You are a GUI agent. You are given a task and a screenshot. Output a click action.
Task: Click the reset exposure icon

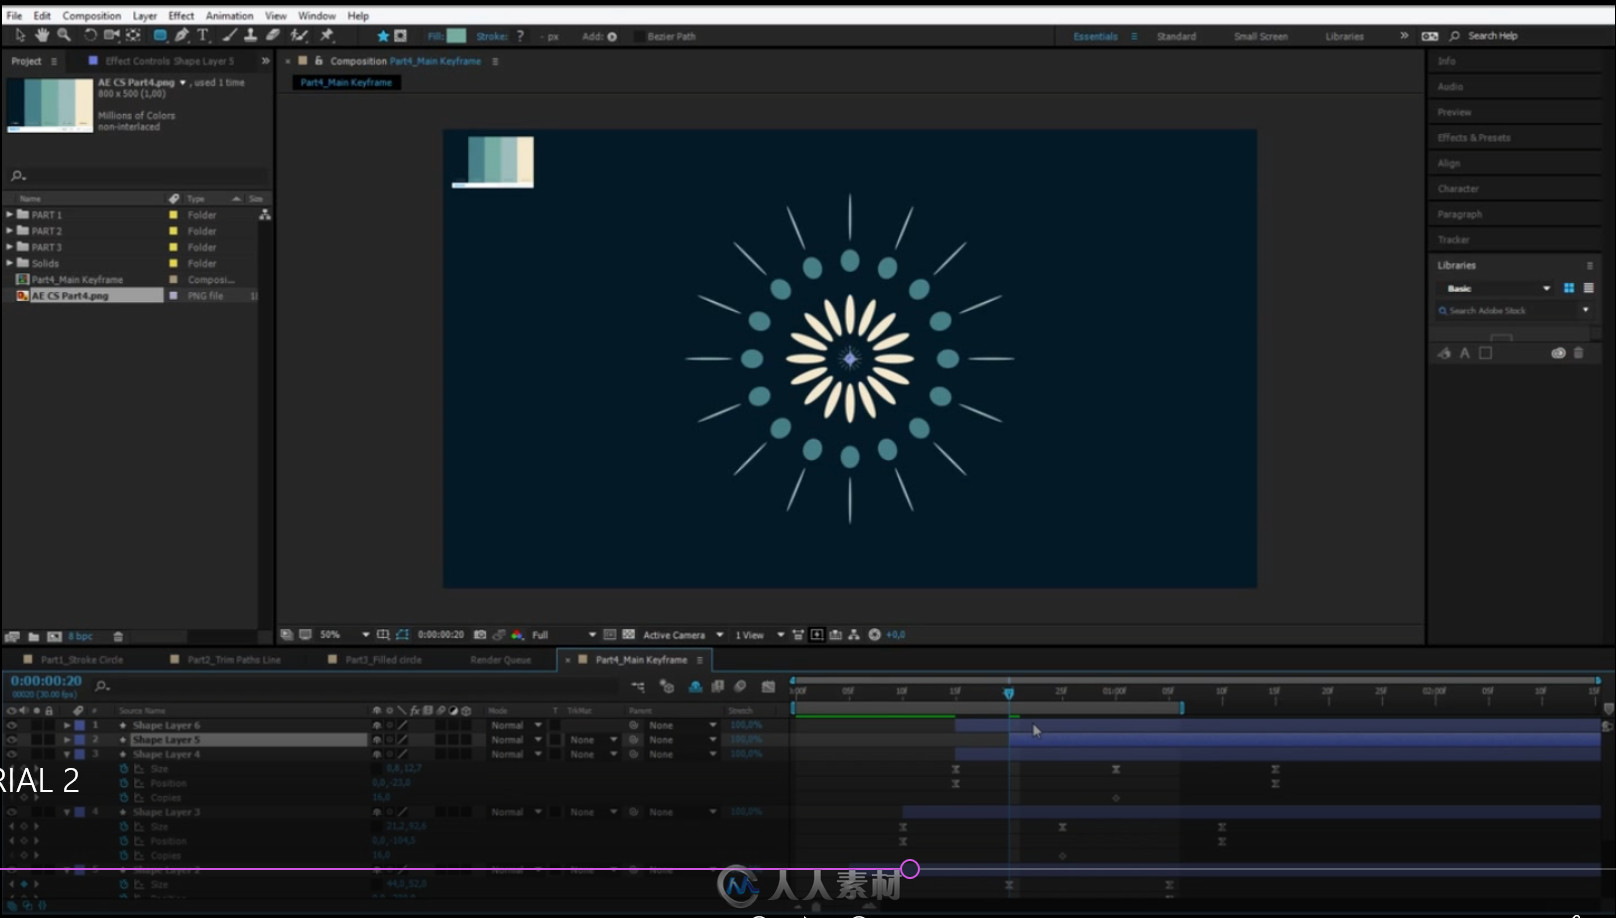874,635
